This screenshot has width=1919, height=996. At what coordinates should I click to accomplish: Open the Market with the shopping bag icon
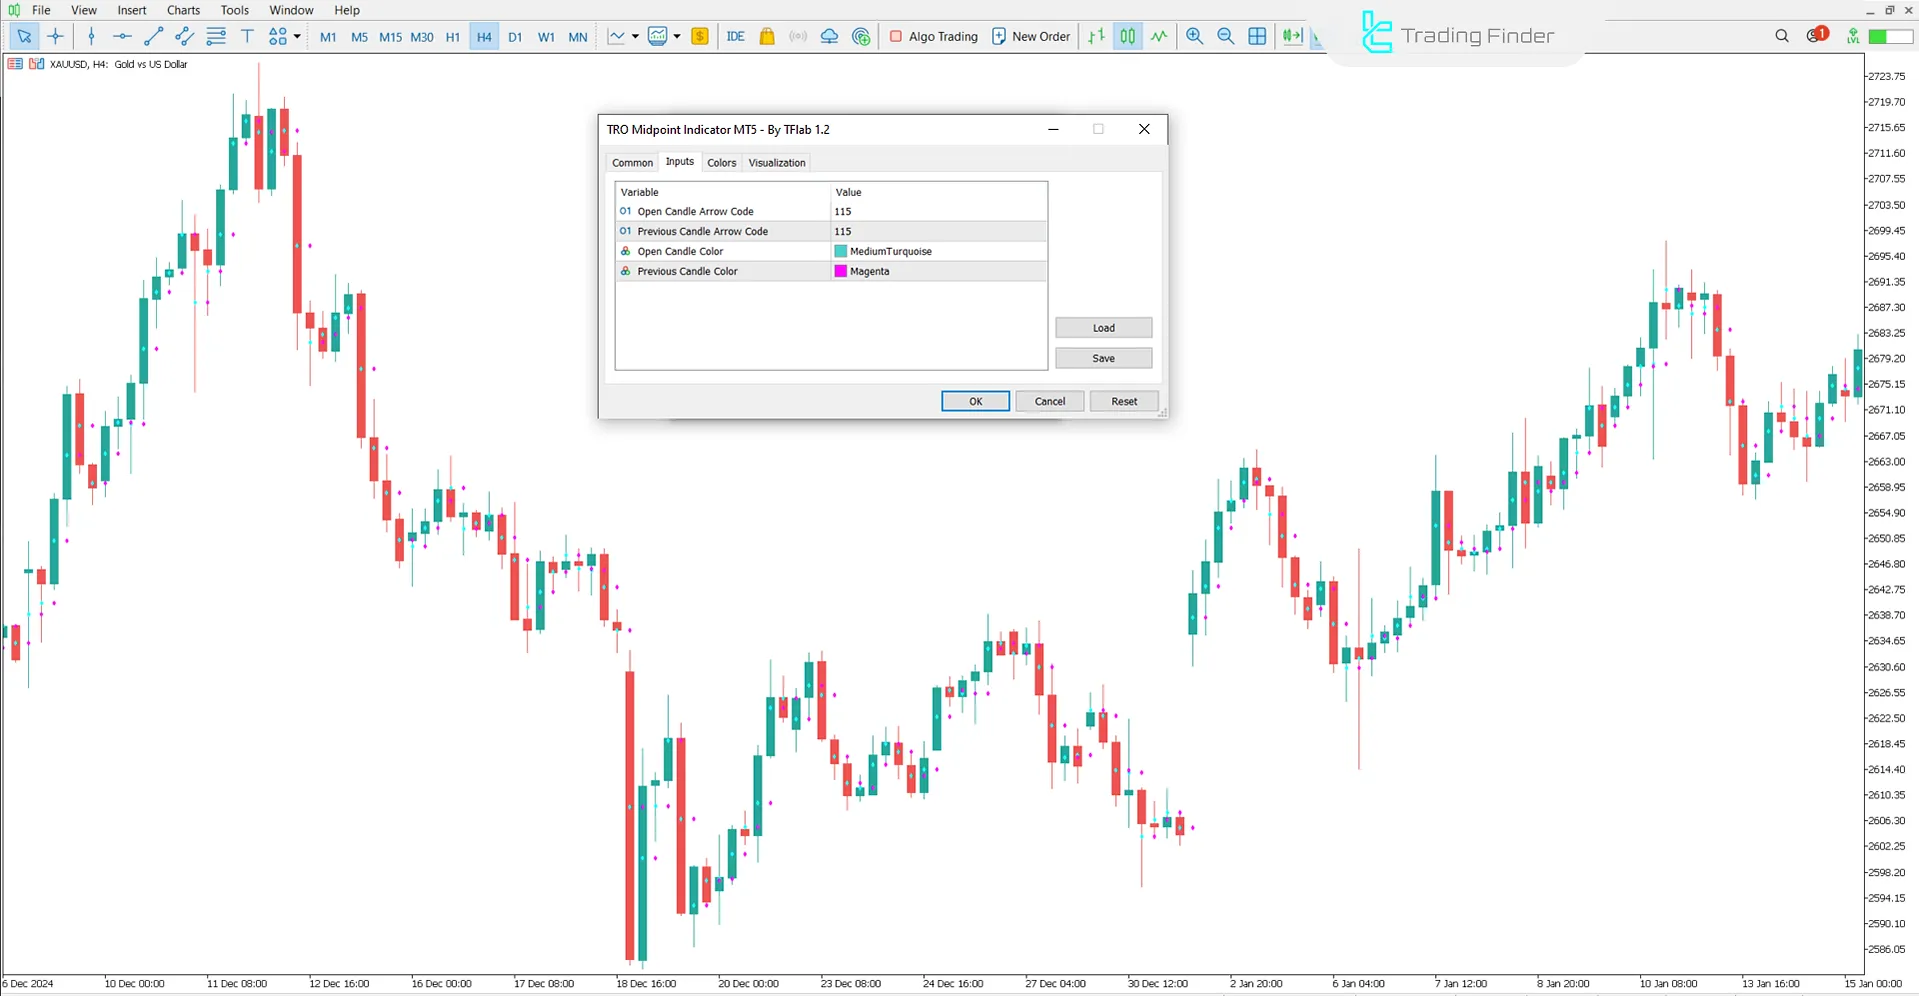(766, 36)
